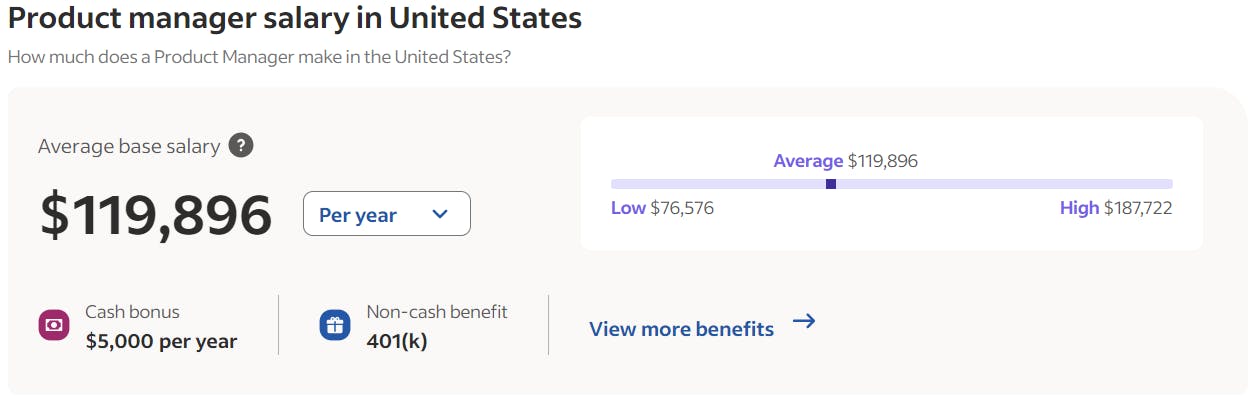This screenshot has height=400, width=1253.
Task: Click the Non-cash benefit label
Action: tap(437, 312)
